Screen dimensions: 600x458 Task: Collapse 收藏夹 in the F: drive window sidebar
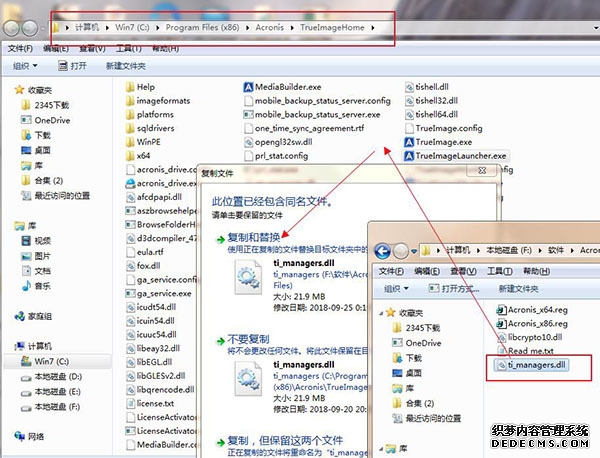[x=381, y=313]
